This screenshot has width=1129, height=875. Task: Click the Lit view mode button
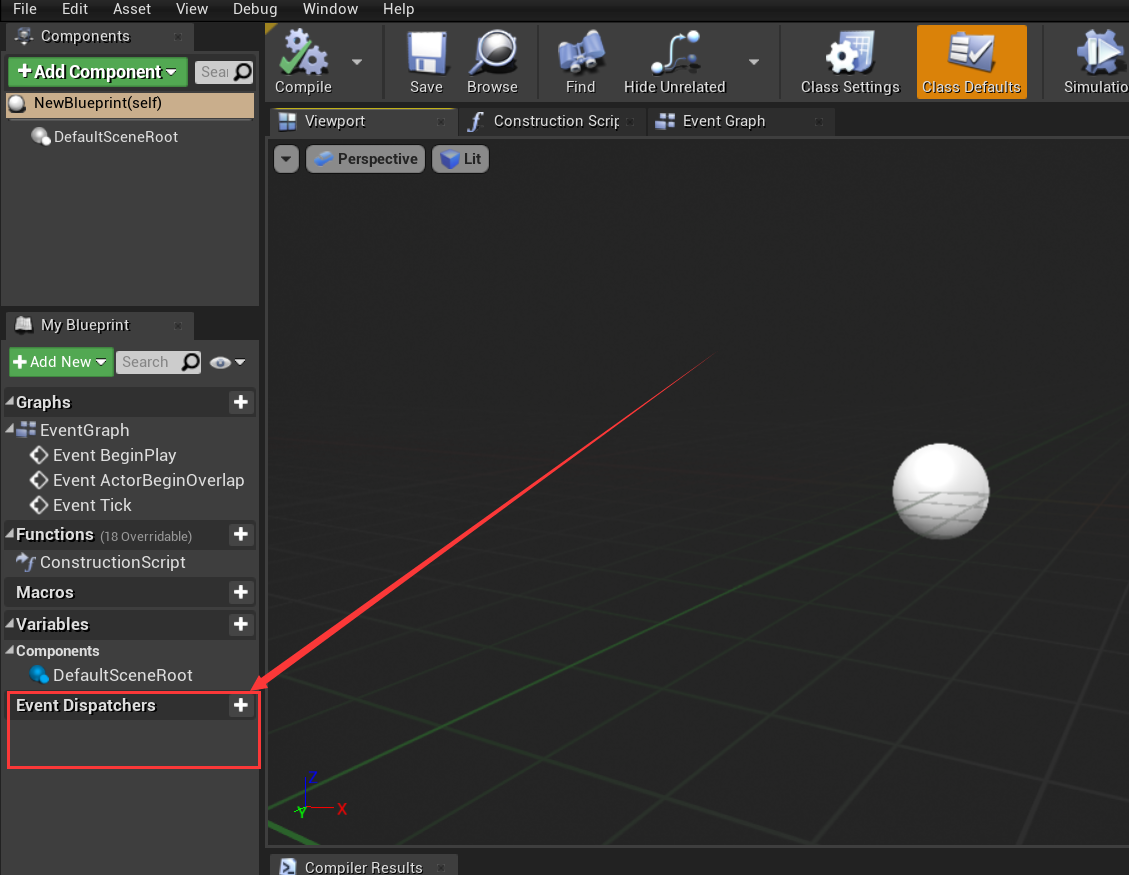[x=460, y=158]
